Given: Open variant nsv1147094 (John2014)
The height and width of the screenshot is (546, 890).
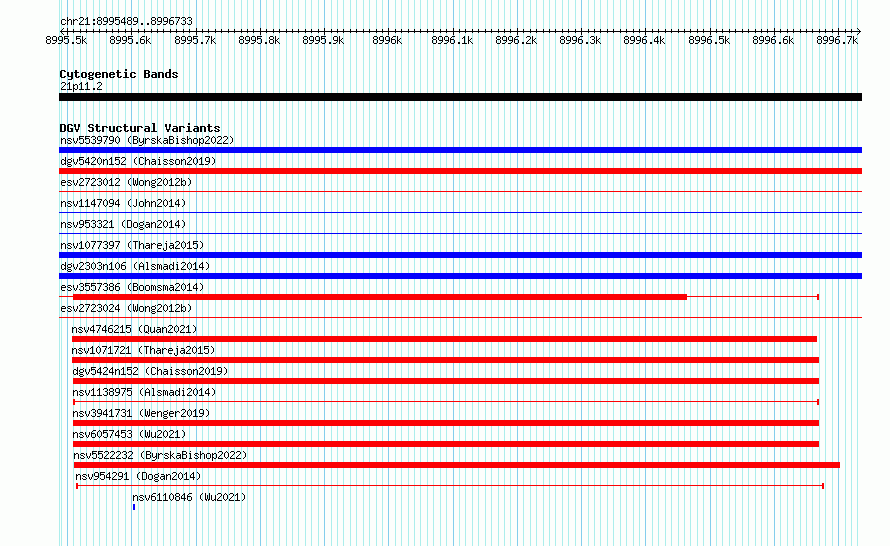Looking at the screenshot, I should (123, 203).
